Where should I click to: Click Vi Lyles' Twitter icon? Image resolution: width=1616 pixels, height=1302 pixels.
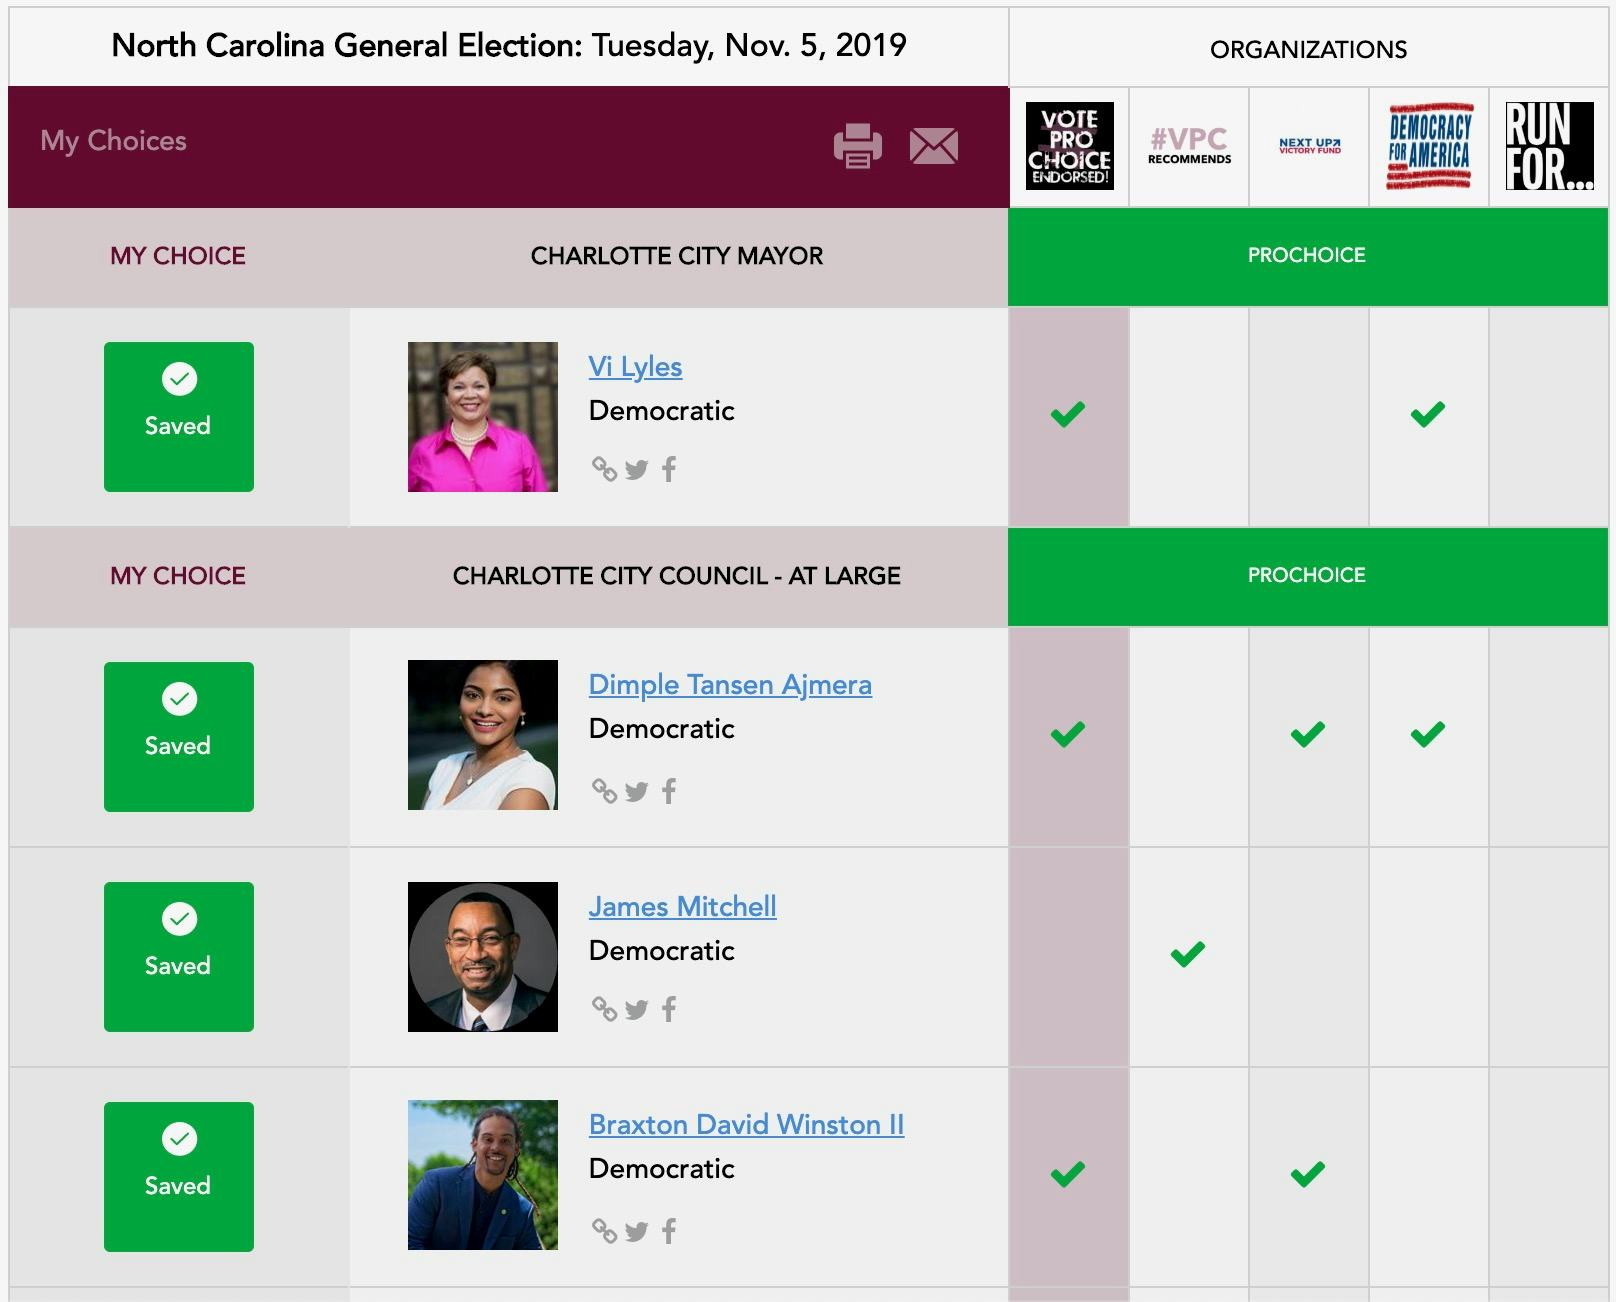tap(638, 467)
